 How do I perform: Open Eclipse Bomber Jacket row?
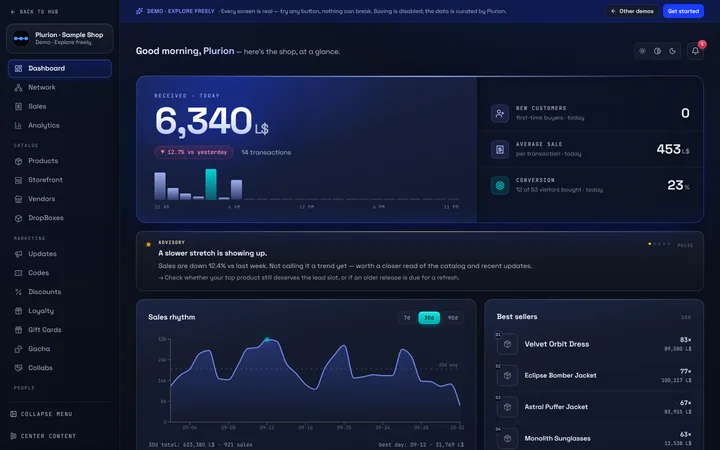(x=594, y=376)
